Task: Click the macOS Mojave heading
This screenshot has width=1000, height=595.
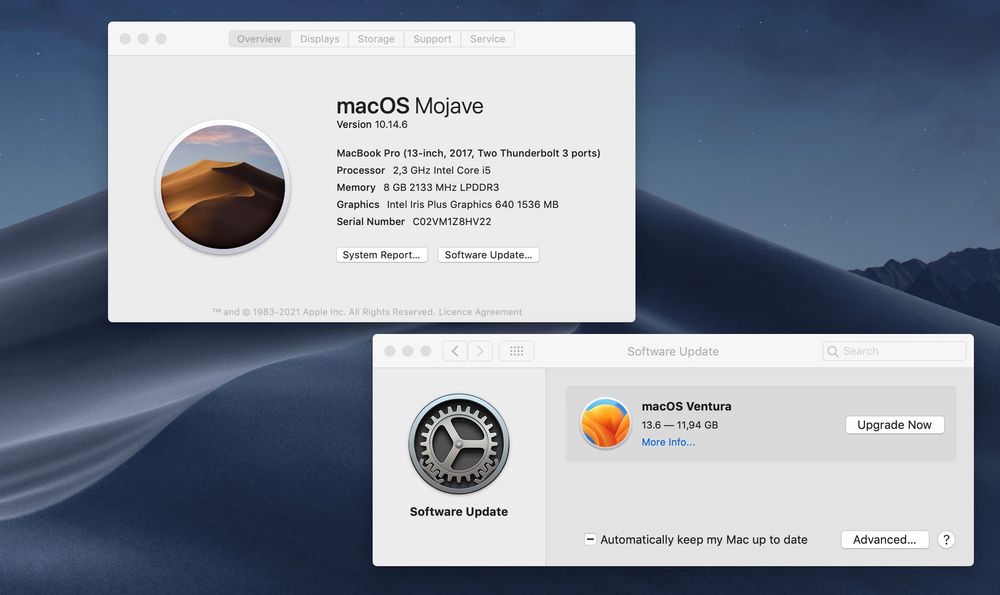Action: [409, 105]
